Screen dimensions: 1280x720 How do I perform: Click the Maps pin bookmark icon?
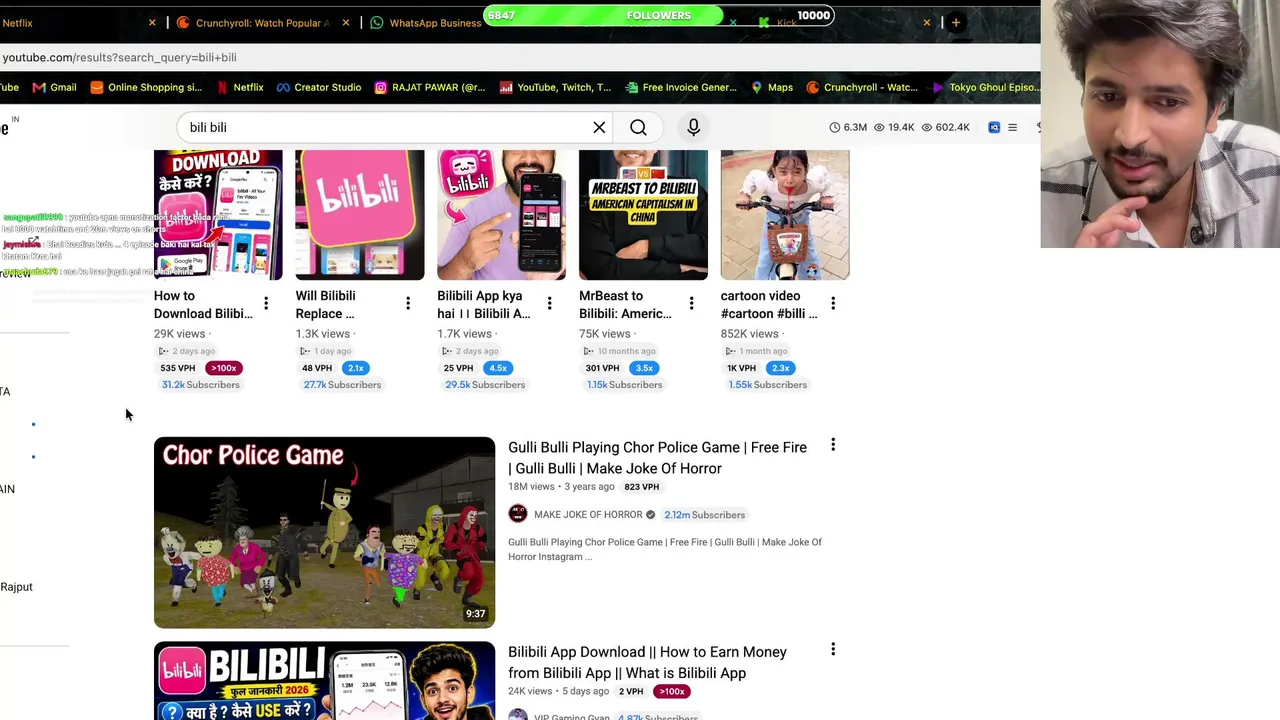pyautogui.click(x=756, y=87)
